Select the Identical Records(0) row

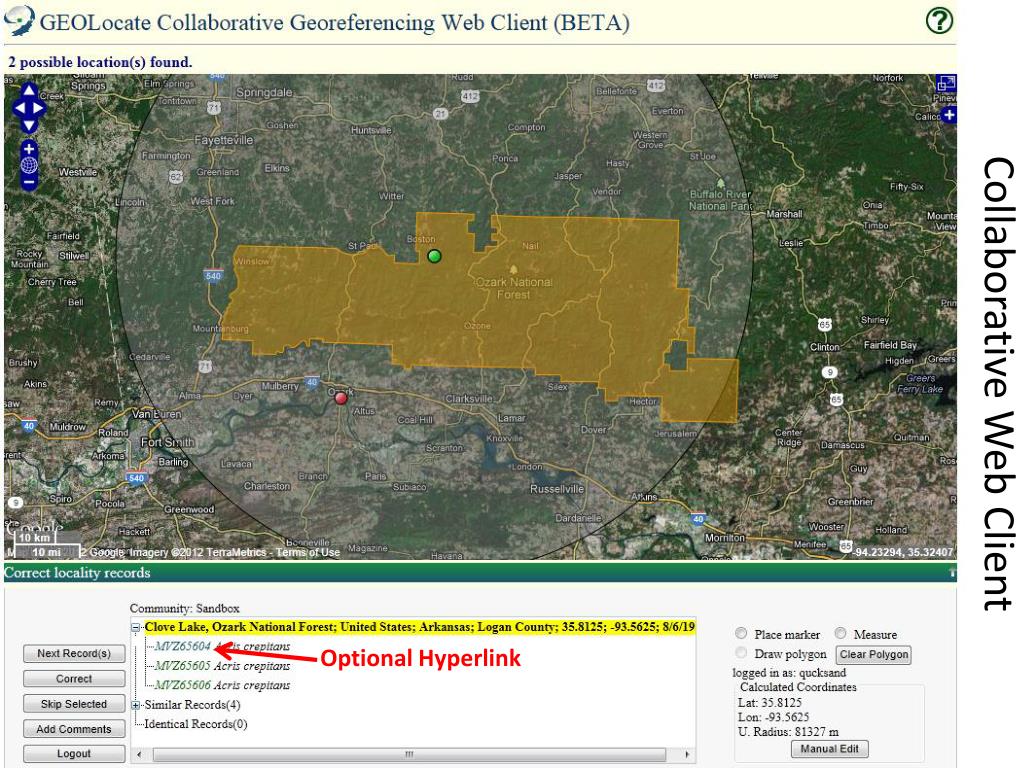[195, 724]
